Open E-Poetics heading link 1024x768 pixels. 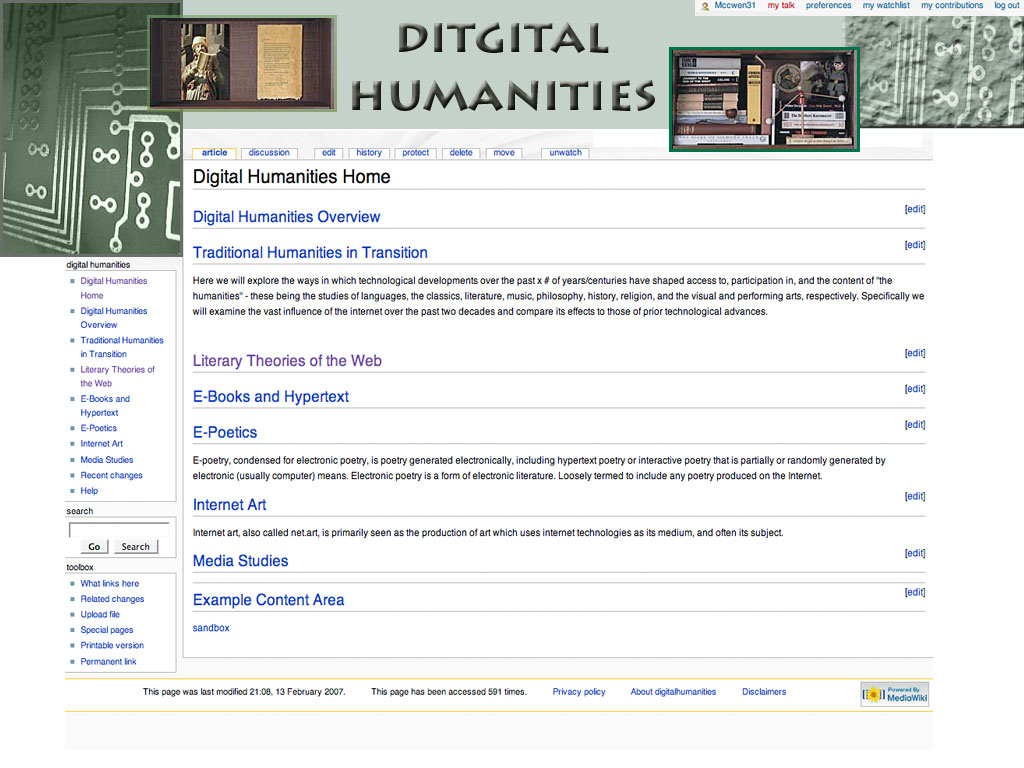click(225, 432)
